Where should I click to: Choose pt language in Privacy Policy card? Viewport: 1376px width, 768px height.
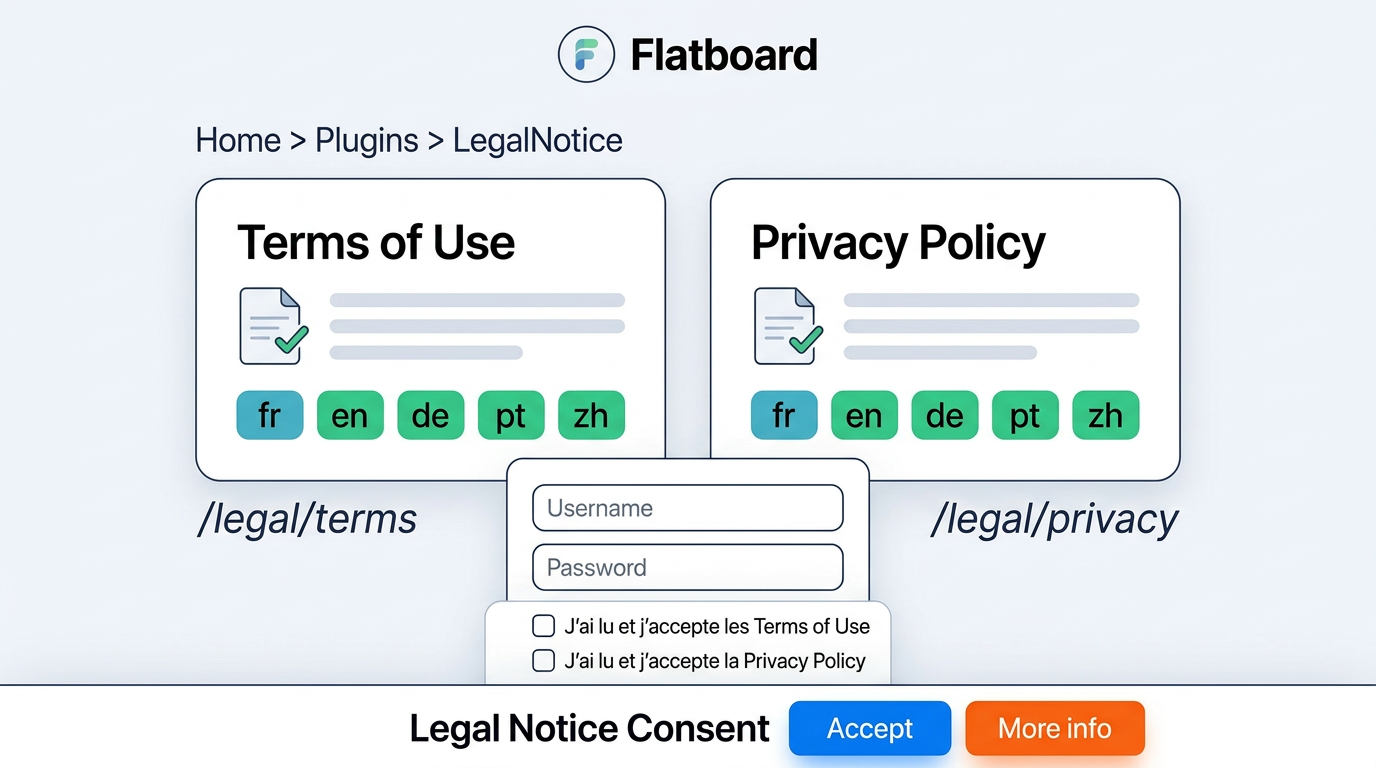click(x=1025, y=415)
